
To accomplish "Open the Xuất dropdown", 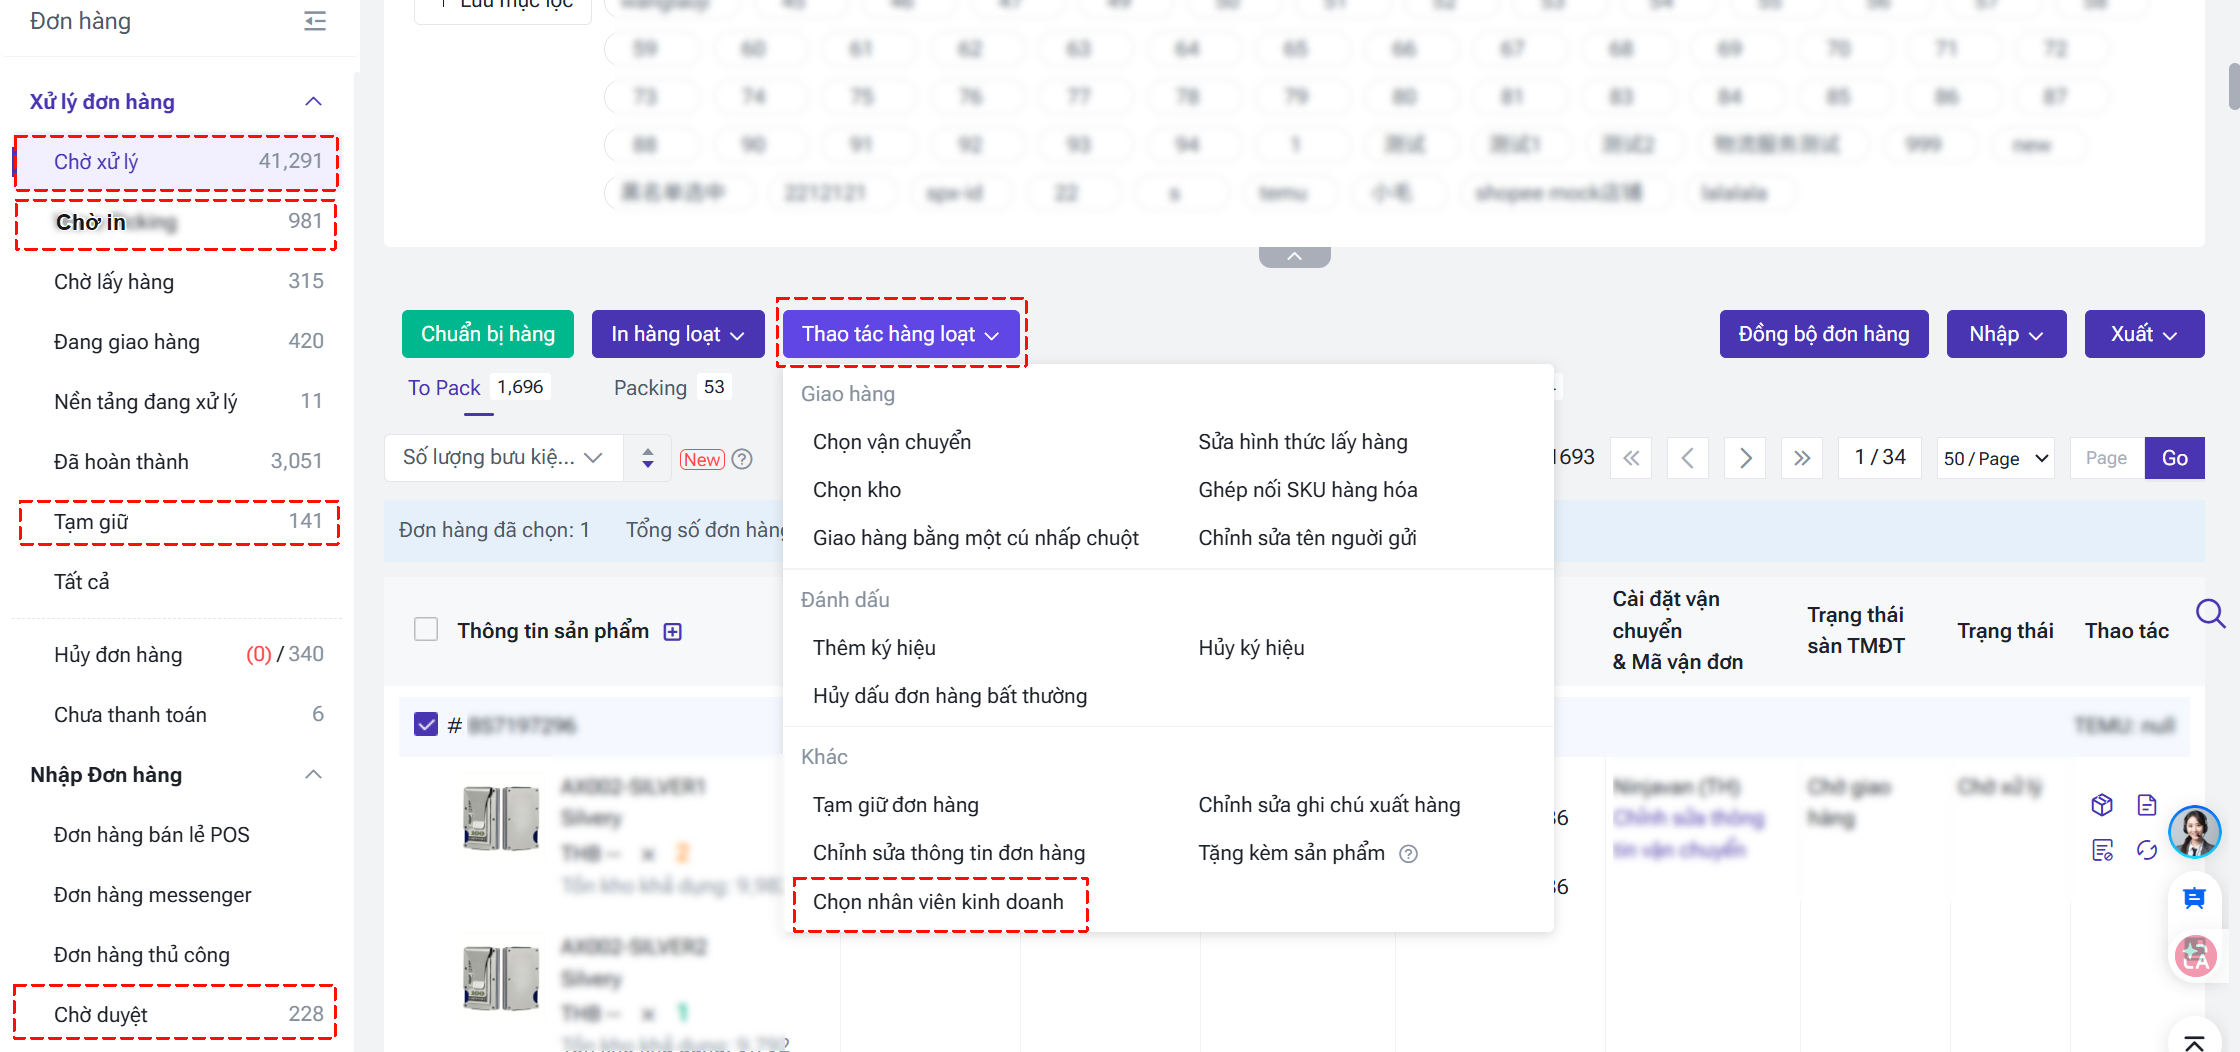I will pos(2144,334).
